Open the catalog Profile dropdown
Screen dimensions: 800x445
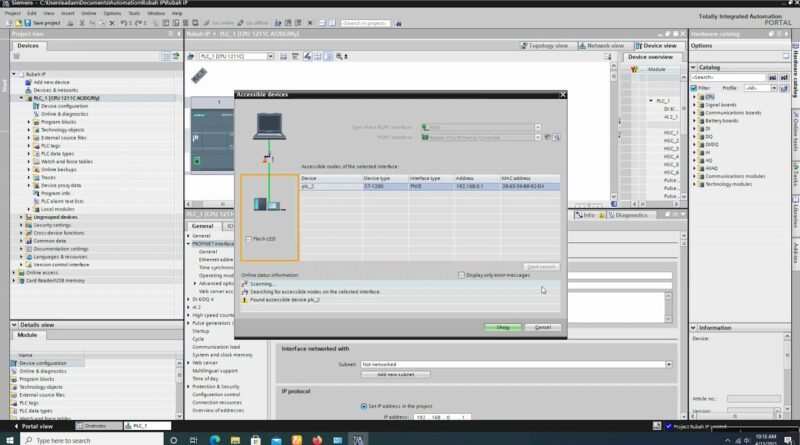point(774,88)
